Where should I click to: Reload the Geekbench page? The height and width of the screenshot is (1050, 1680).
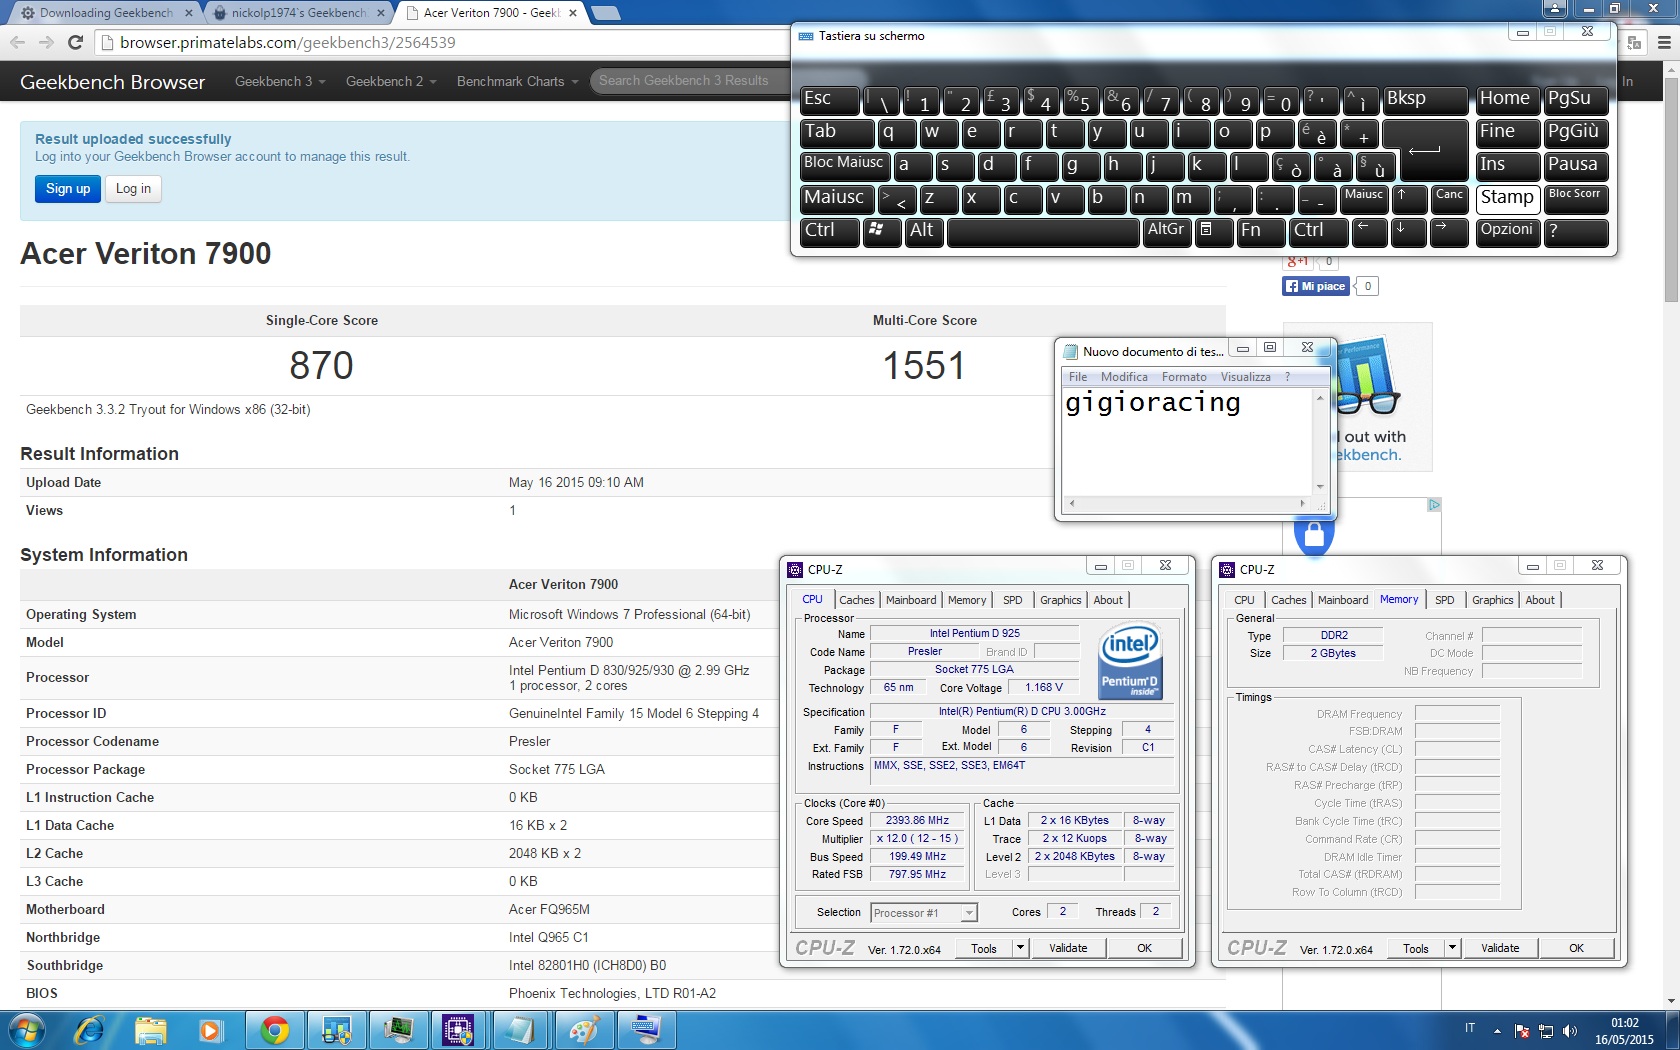(75, 42)
